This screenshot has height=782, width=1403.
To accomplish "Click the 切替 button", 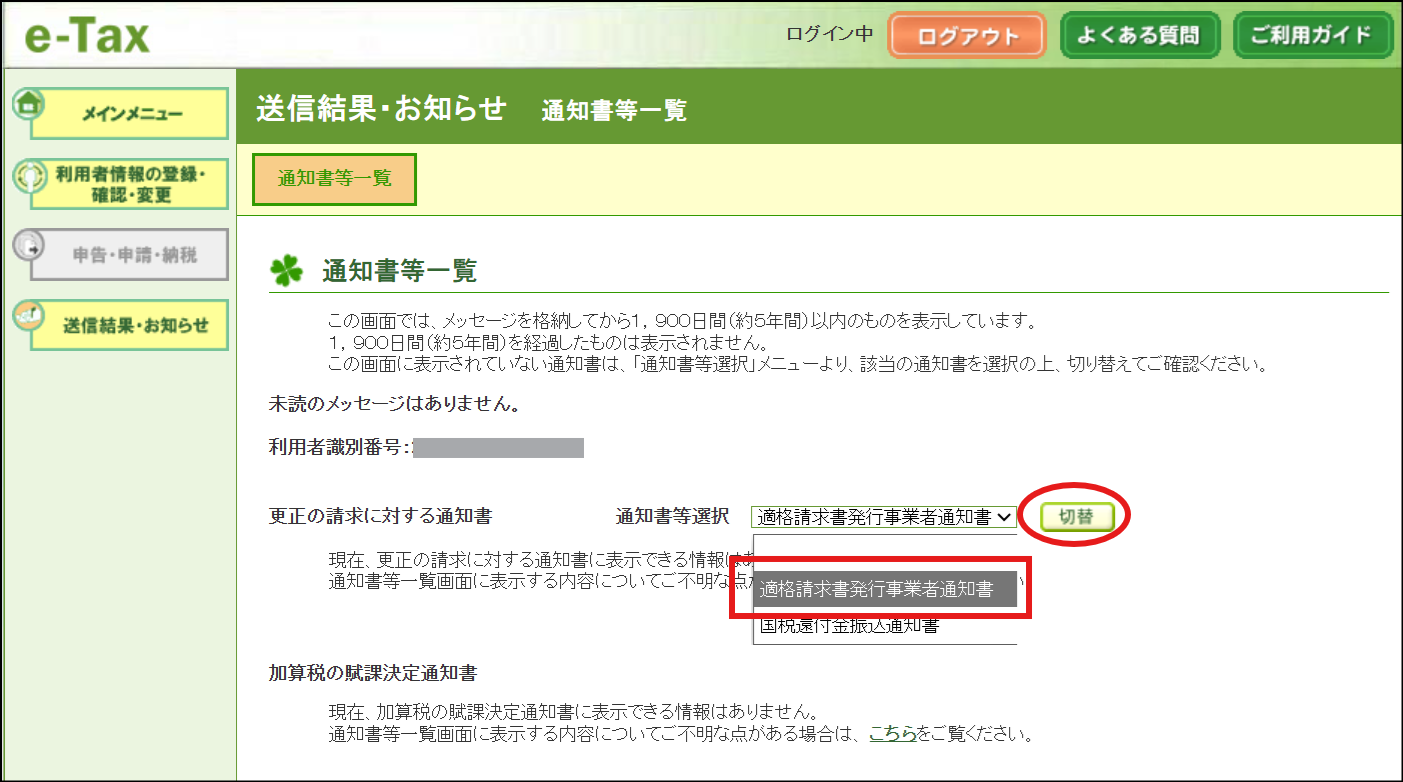I will click(1076, 517).
